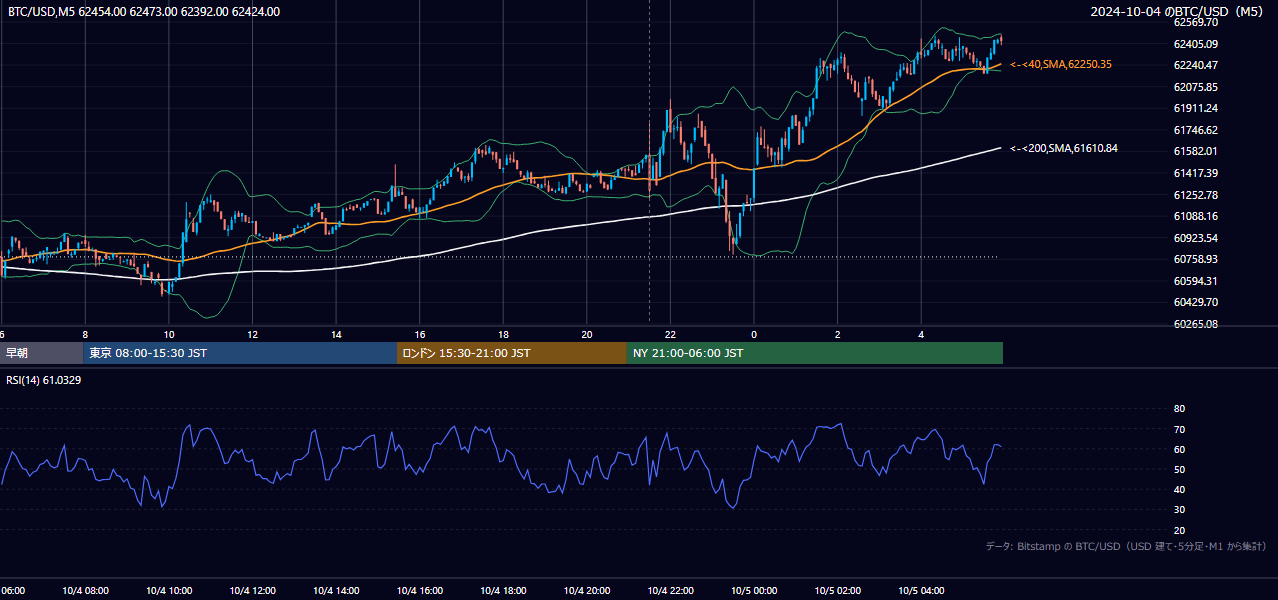Click RSI scale value 50
Image resolution: width=1278 pixels, height=600 pixels.
(x=1179, y=469)
